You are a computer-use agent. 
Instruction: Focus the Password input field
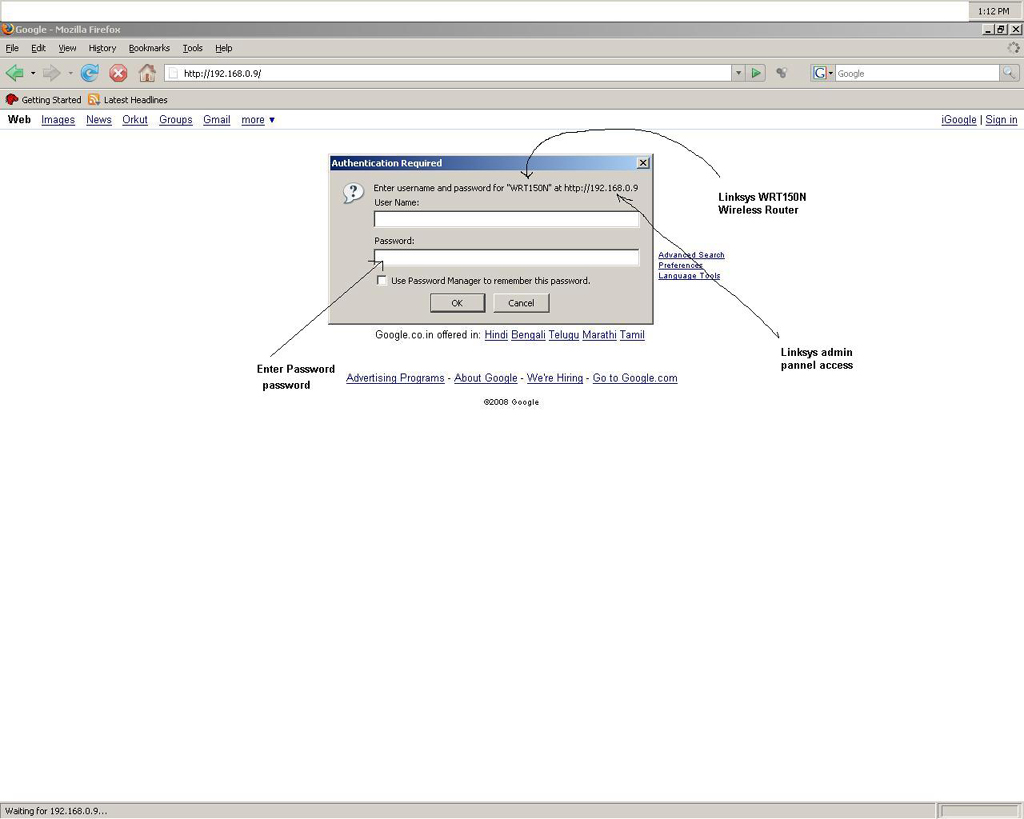[506, 258]
